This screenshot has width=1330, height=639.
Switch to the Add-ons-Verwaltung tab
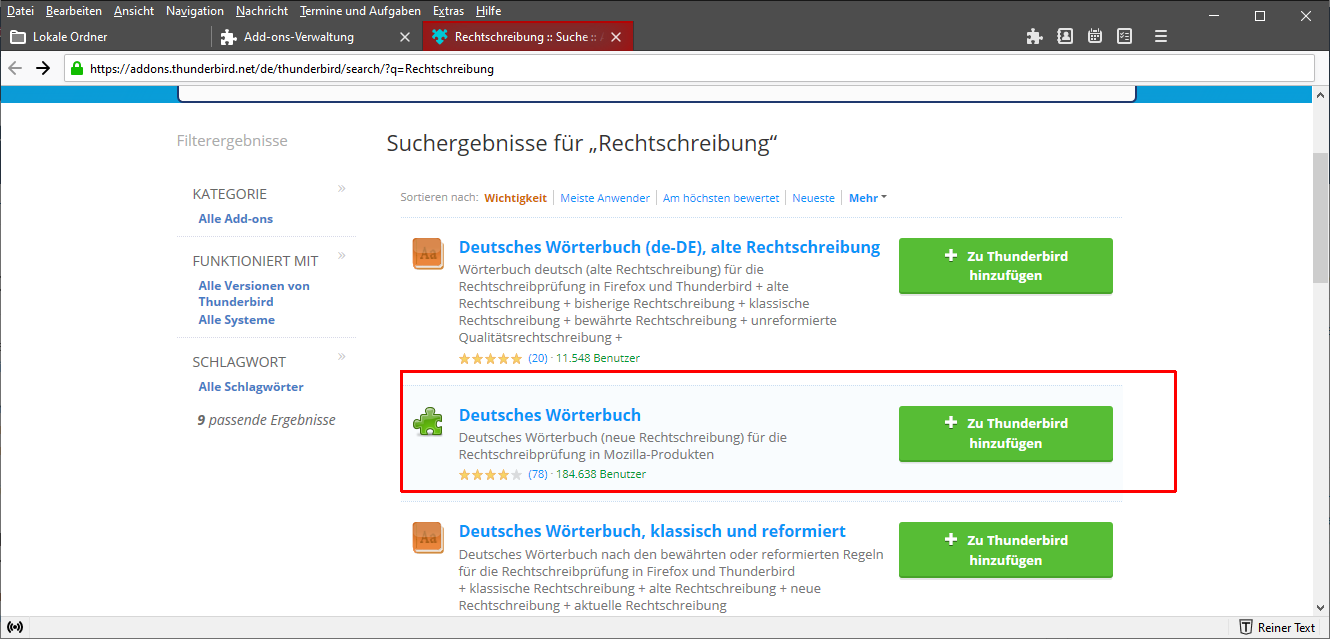tap(316, 37)
